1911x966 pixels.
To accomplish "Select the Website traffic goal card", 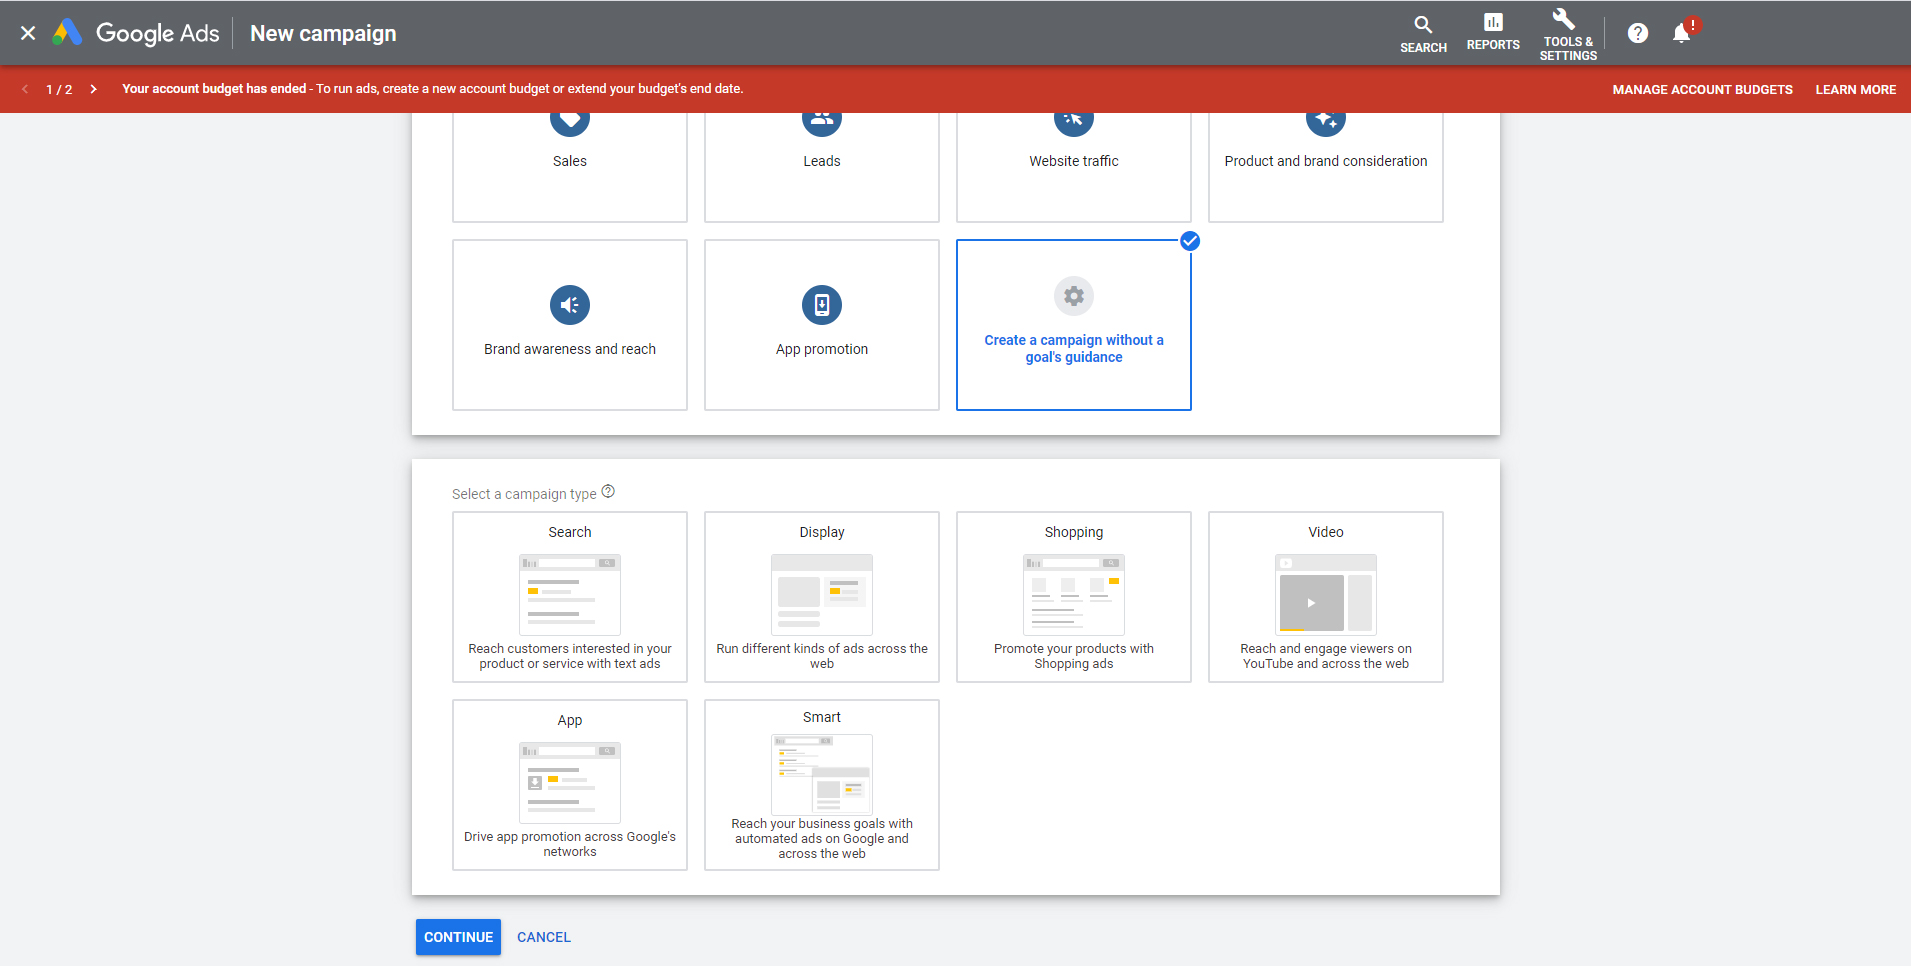I will click(x=1074, y=167).
